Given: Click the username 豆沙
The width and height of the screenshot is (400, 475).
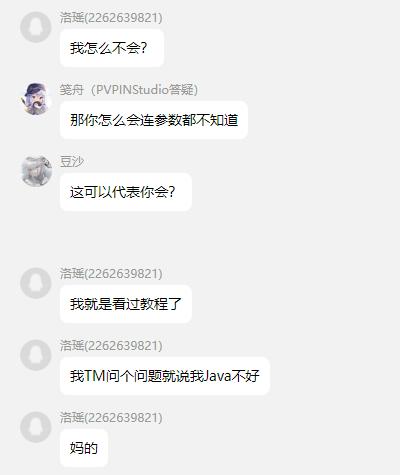Looking at the screenshot, I should [72, 162].
